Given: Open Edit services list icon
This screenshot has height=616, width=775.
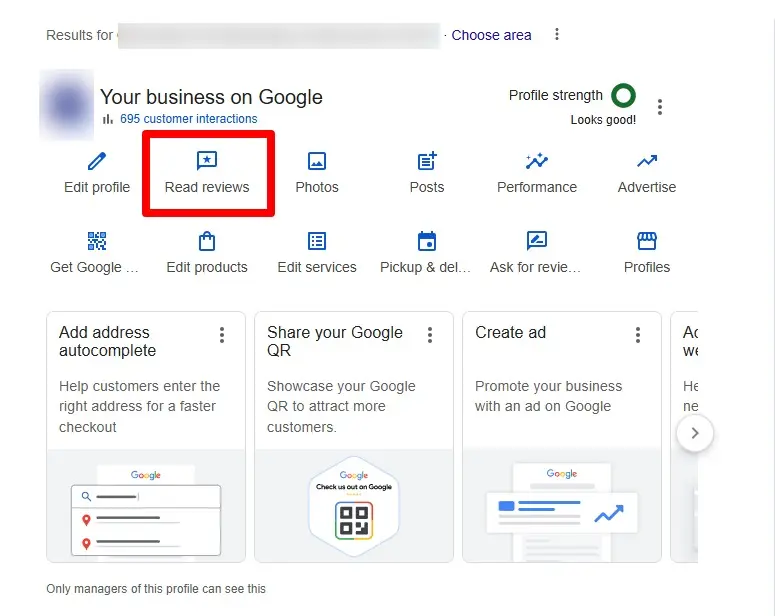Looking at the screenshot, I should [x=317, y=241].
